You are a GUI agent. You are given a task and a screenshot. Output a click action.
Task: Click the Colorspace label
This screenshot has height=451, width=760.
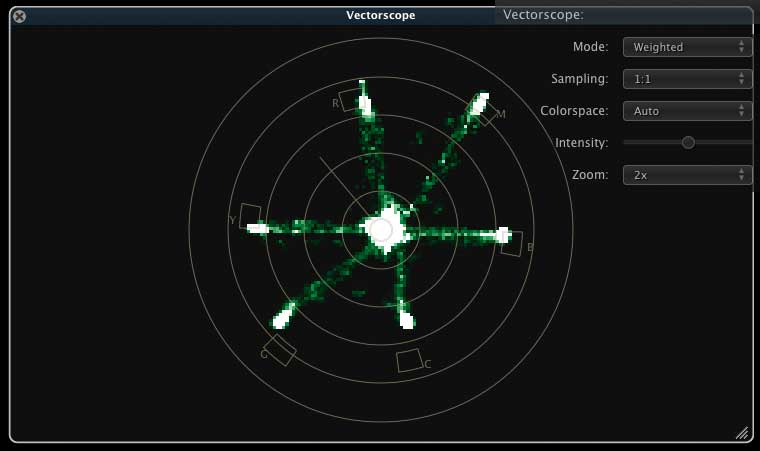point(574,111)
